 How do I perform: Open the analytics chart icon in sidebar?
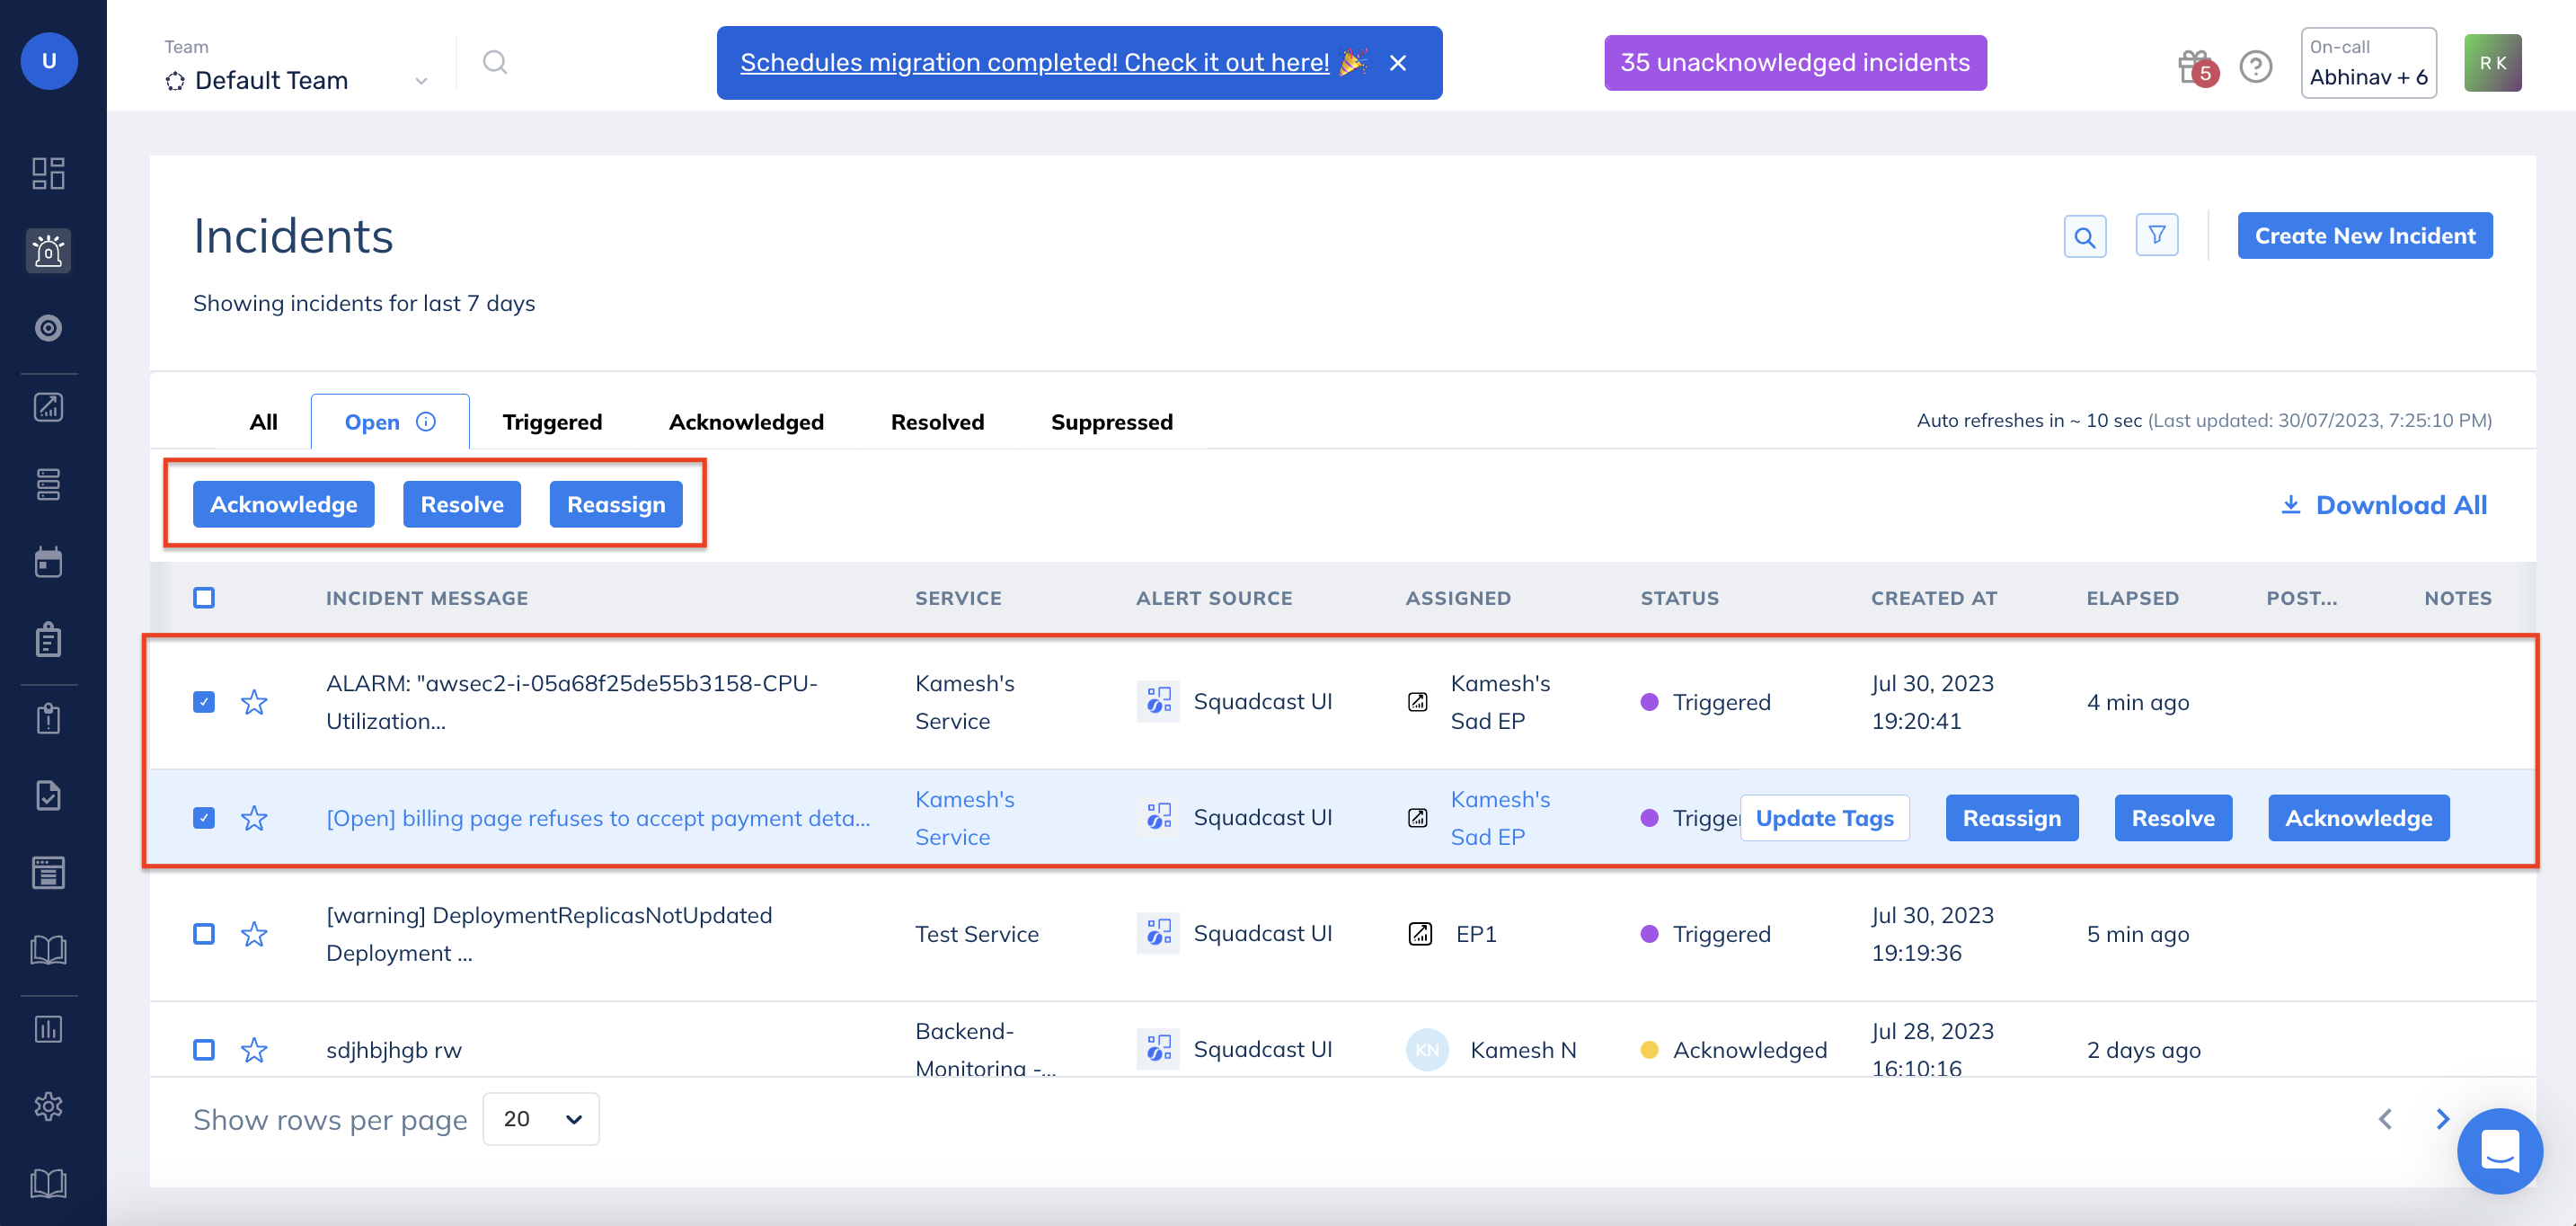click(48, 406)
